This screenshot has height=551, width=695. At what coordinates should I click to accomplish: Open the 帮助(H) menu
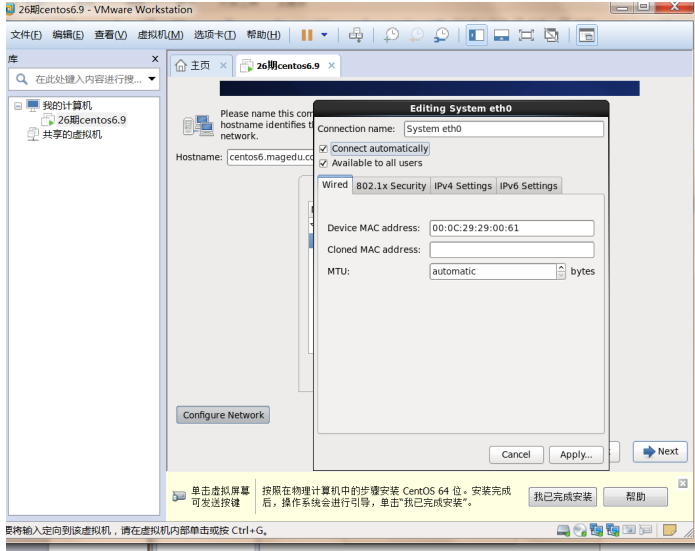pos(263,35)
